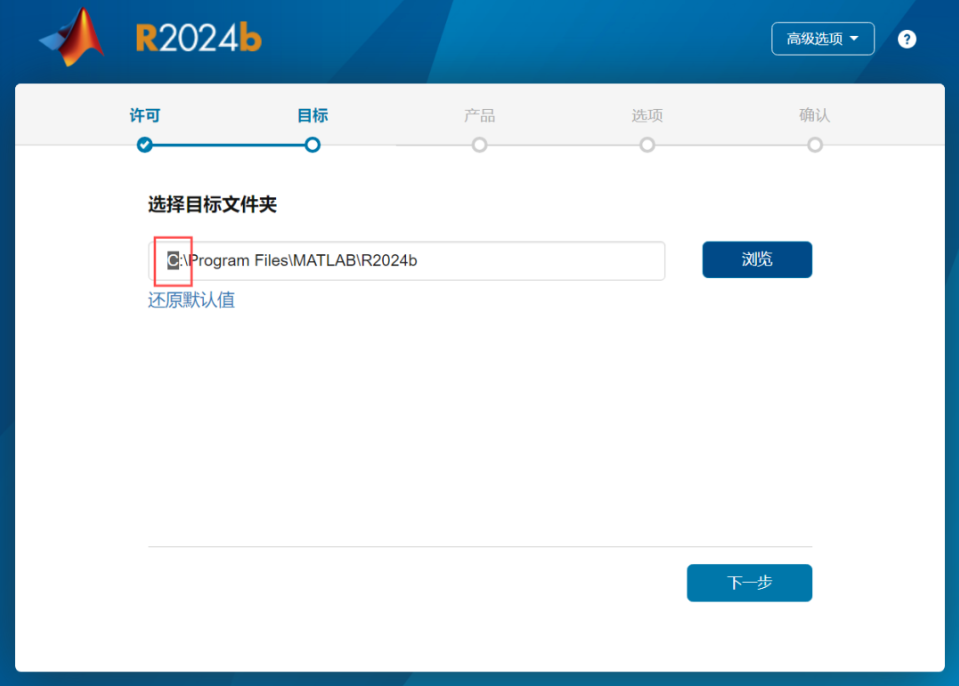Click the highlighted C drive letter in path
The height and width of the screenshot is (686, 959).
pos(172,261)
